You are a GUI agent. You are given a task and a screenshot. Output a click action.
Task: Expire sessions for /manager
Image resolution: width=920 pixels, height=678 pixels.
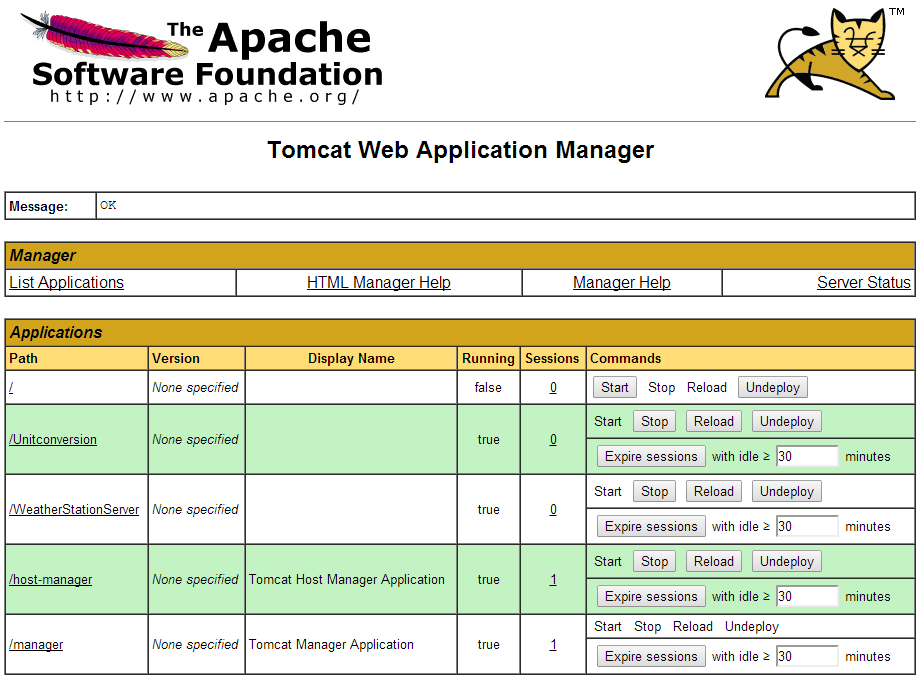(x=650, y=656)
